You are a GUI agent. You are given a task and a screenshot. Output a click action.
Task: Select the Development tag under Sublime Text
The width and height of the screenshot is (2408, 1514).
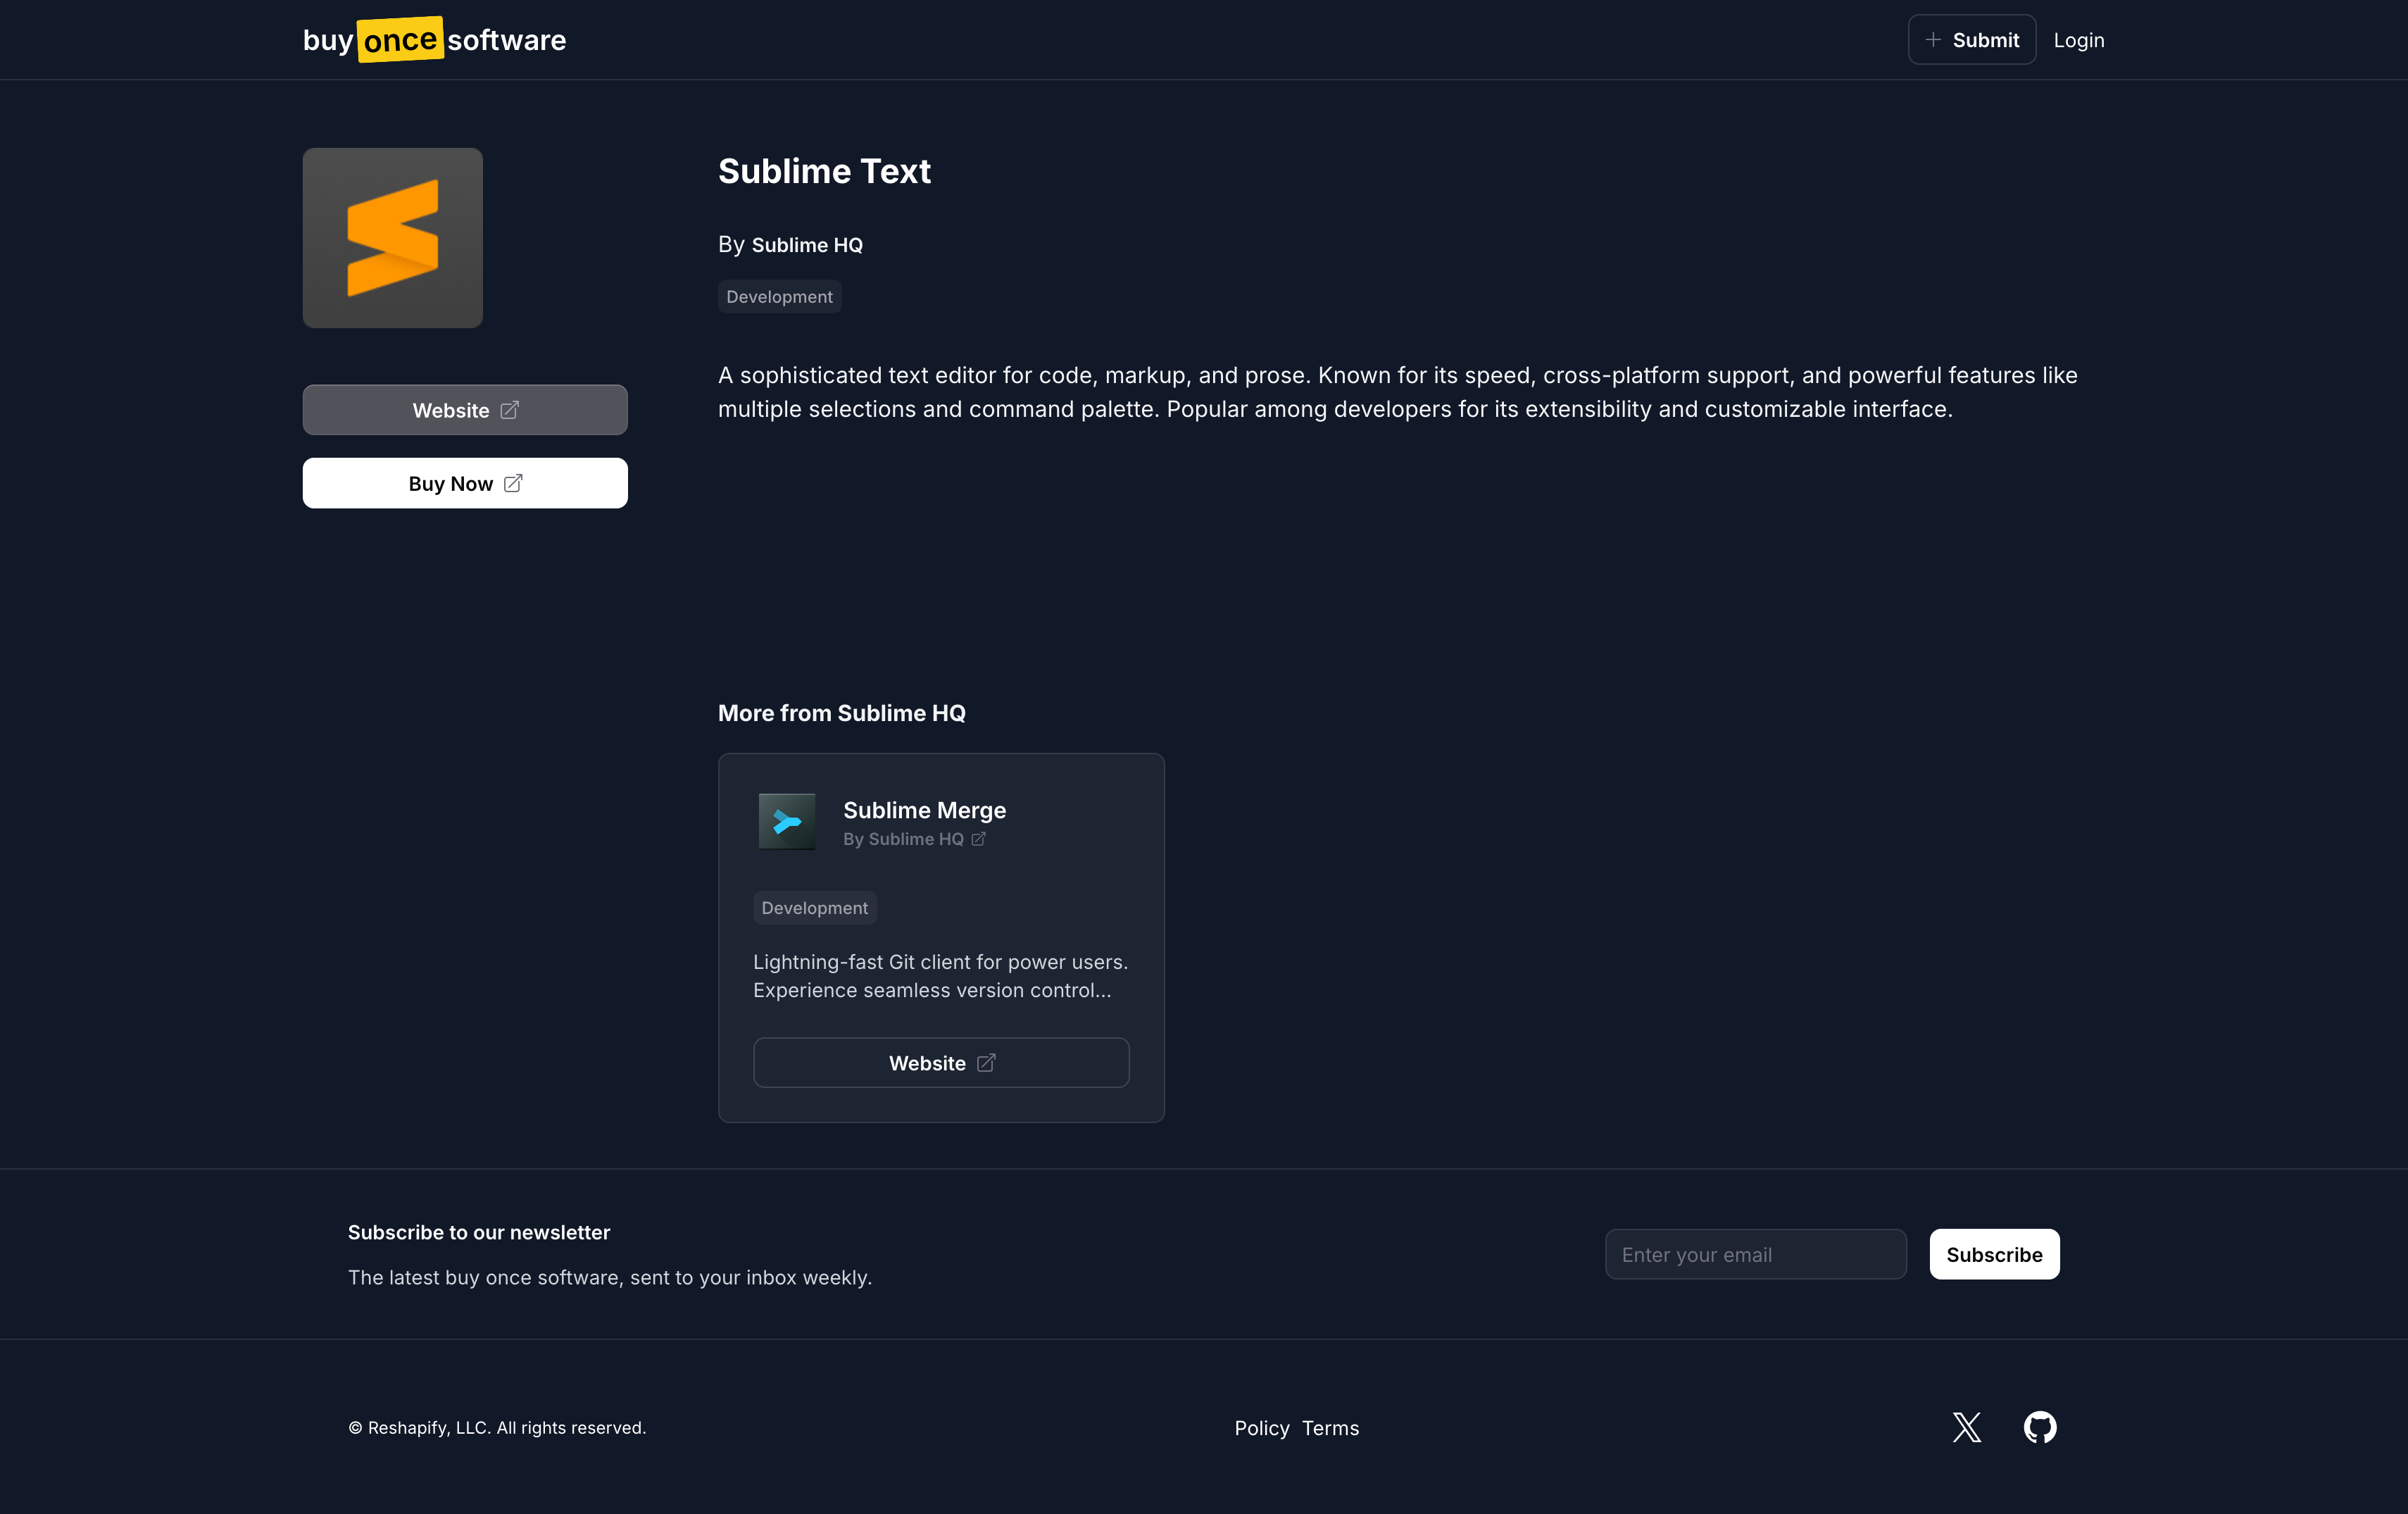pos(779,297)
